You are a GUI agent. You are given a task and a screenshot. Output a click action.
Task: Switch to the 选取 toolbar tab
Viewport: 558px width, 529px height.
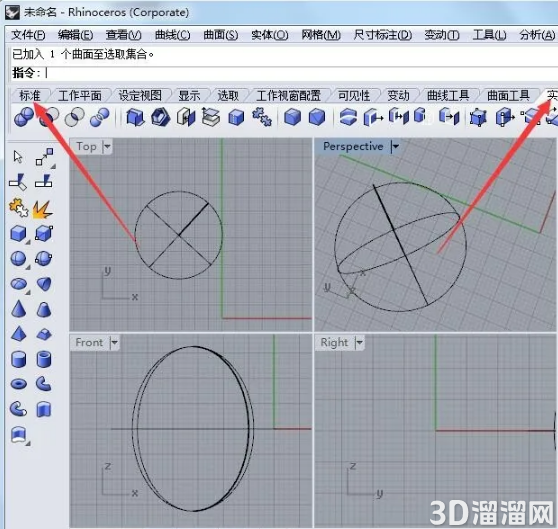point(228,96)
